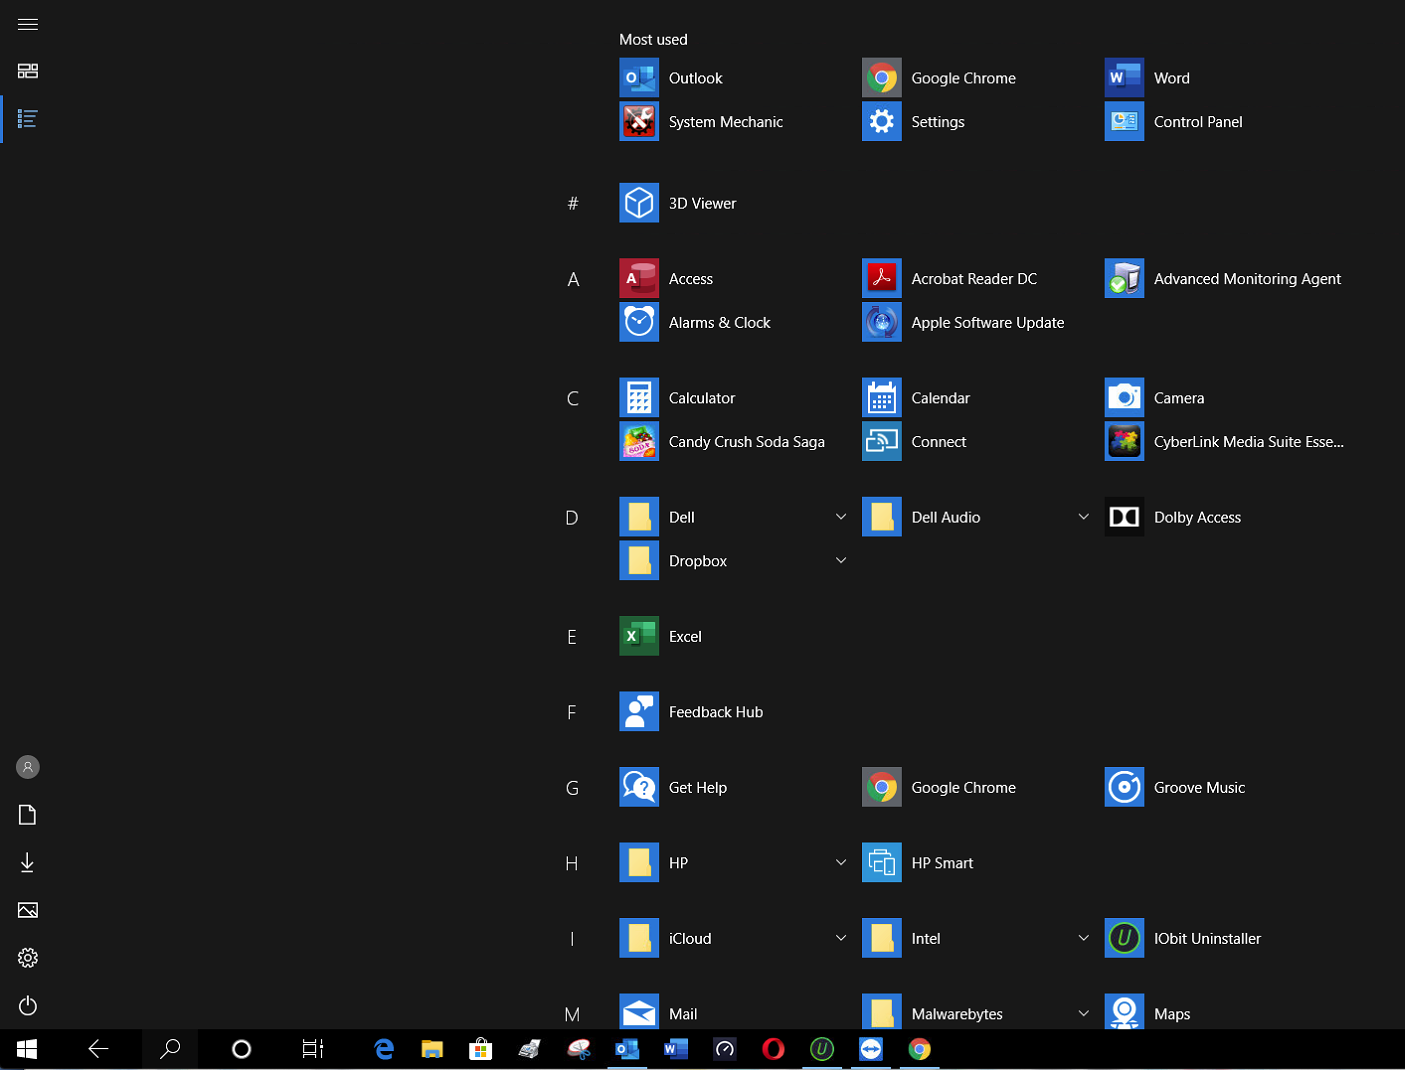Open Opera browser from taskbar
The image size is (1405, 1070).
(773, 1049)
